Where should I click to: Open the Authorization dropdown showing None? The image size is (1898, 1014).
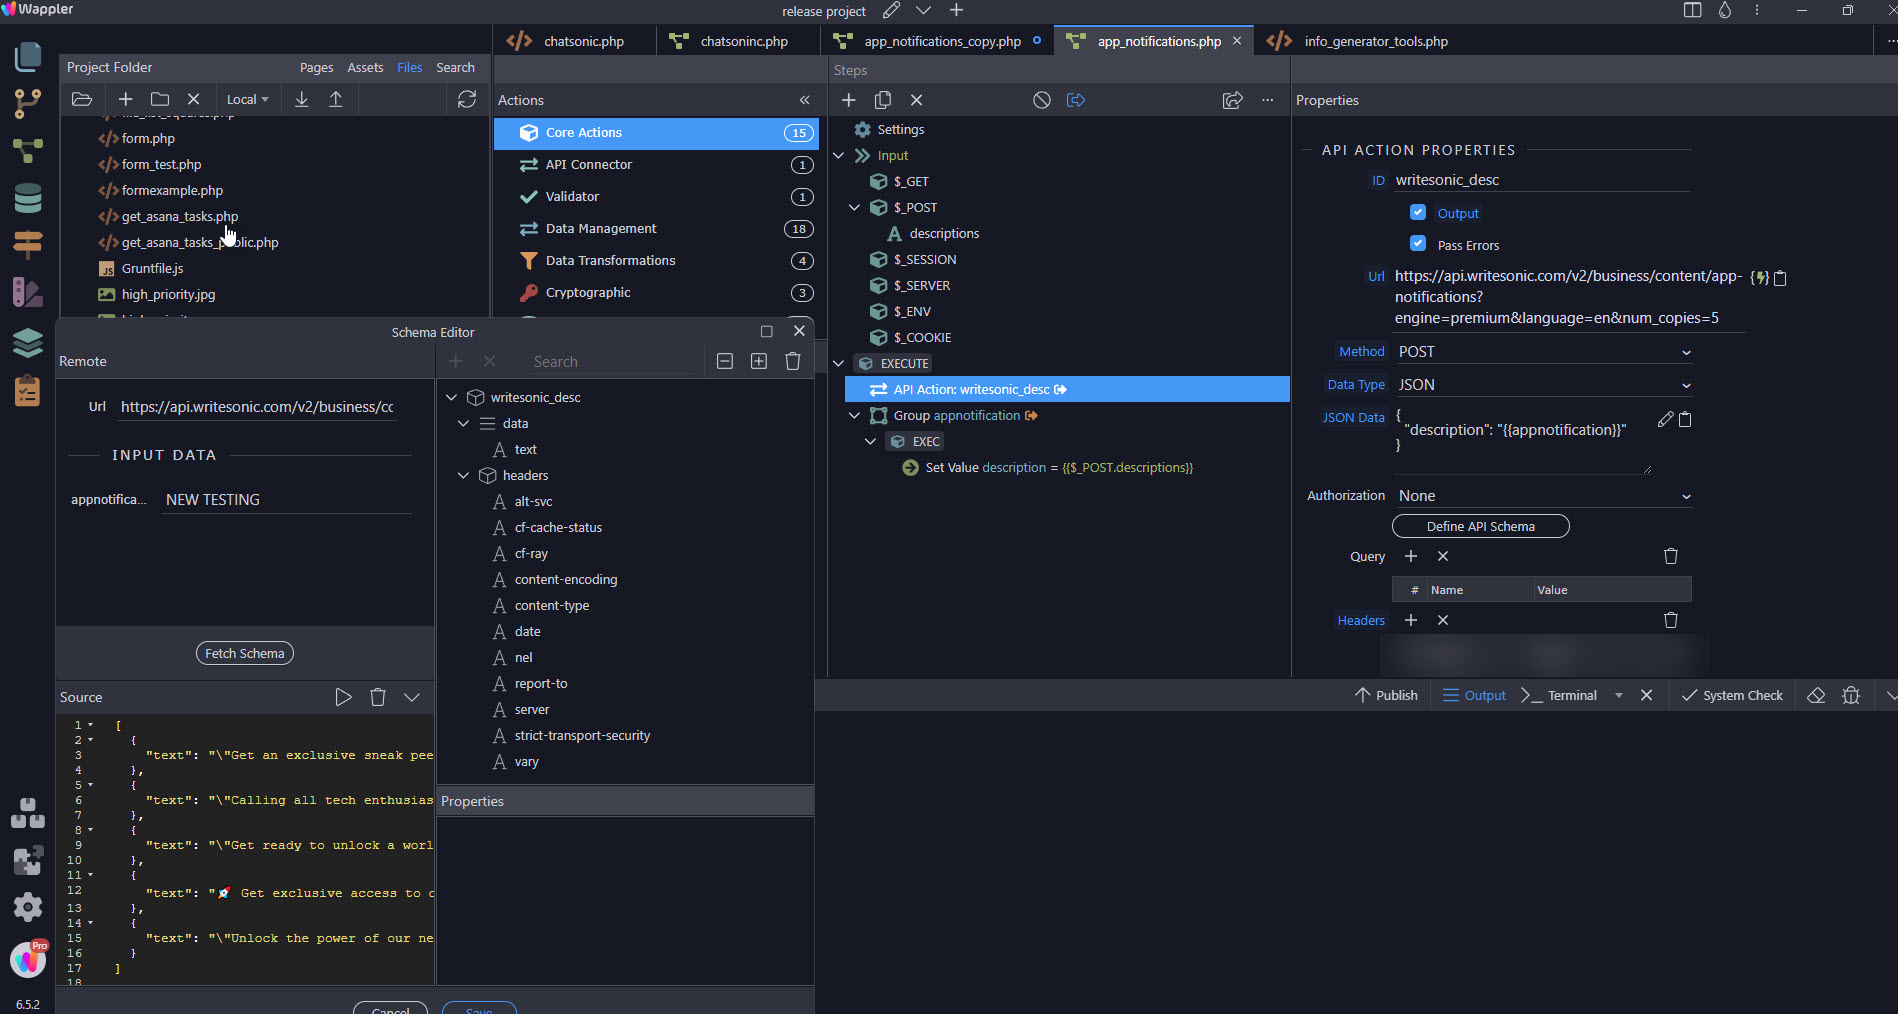(x=1543, y=496)
